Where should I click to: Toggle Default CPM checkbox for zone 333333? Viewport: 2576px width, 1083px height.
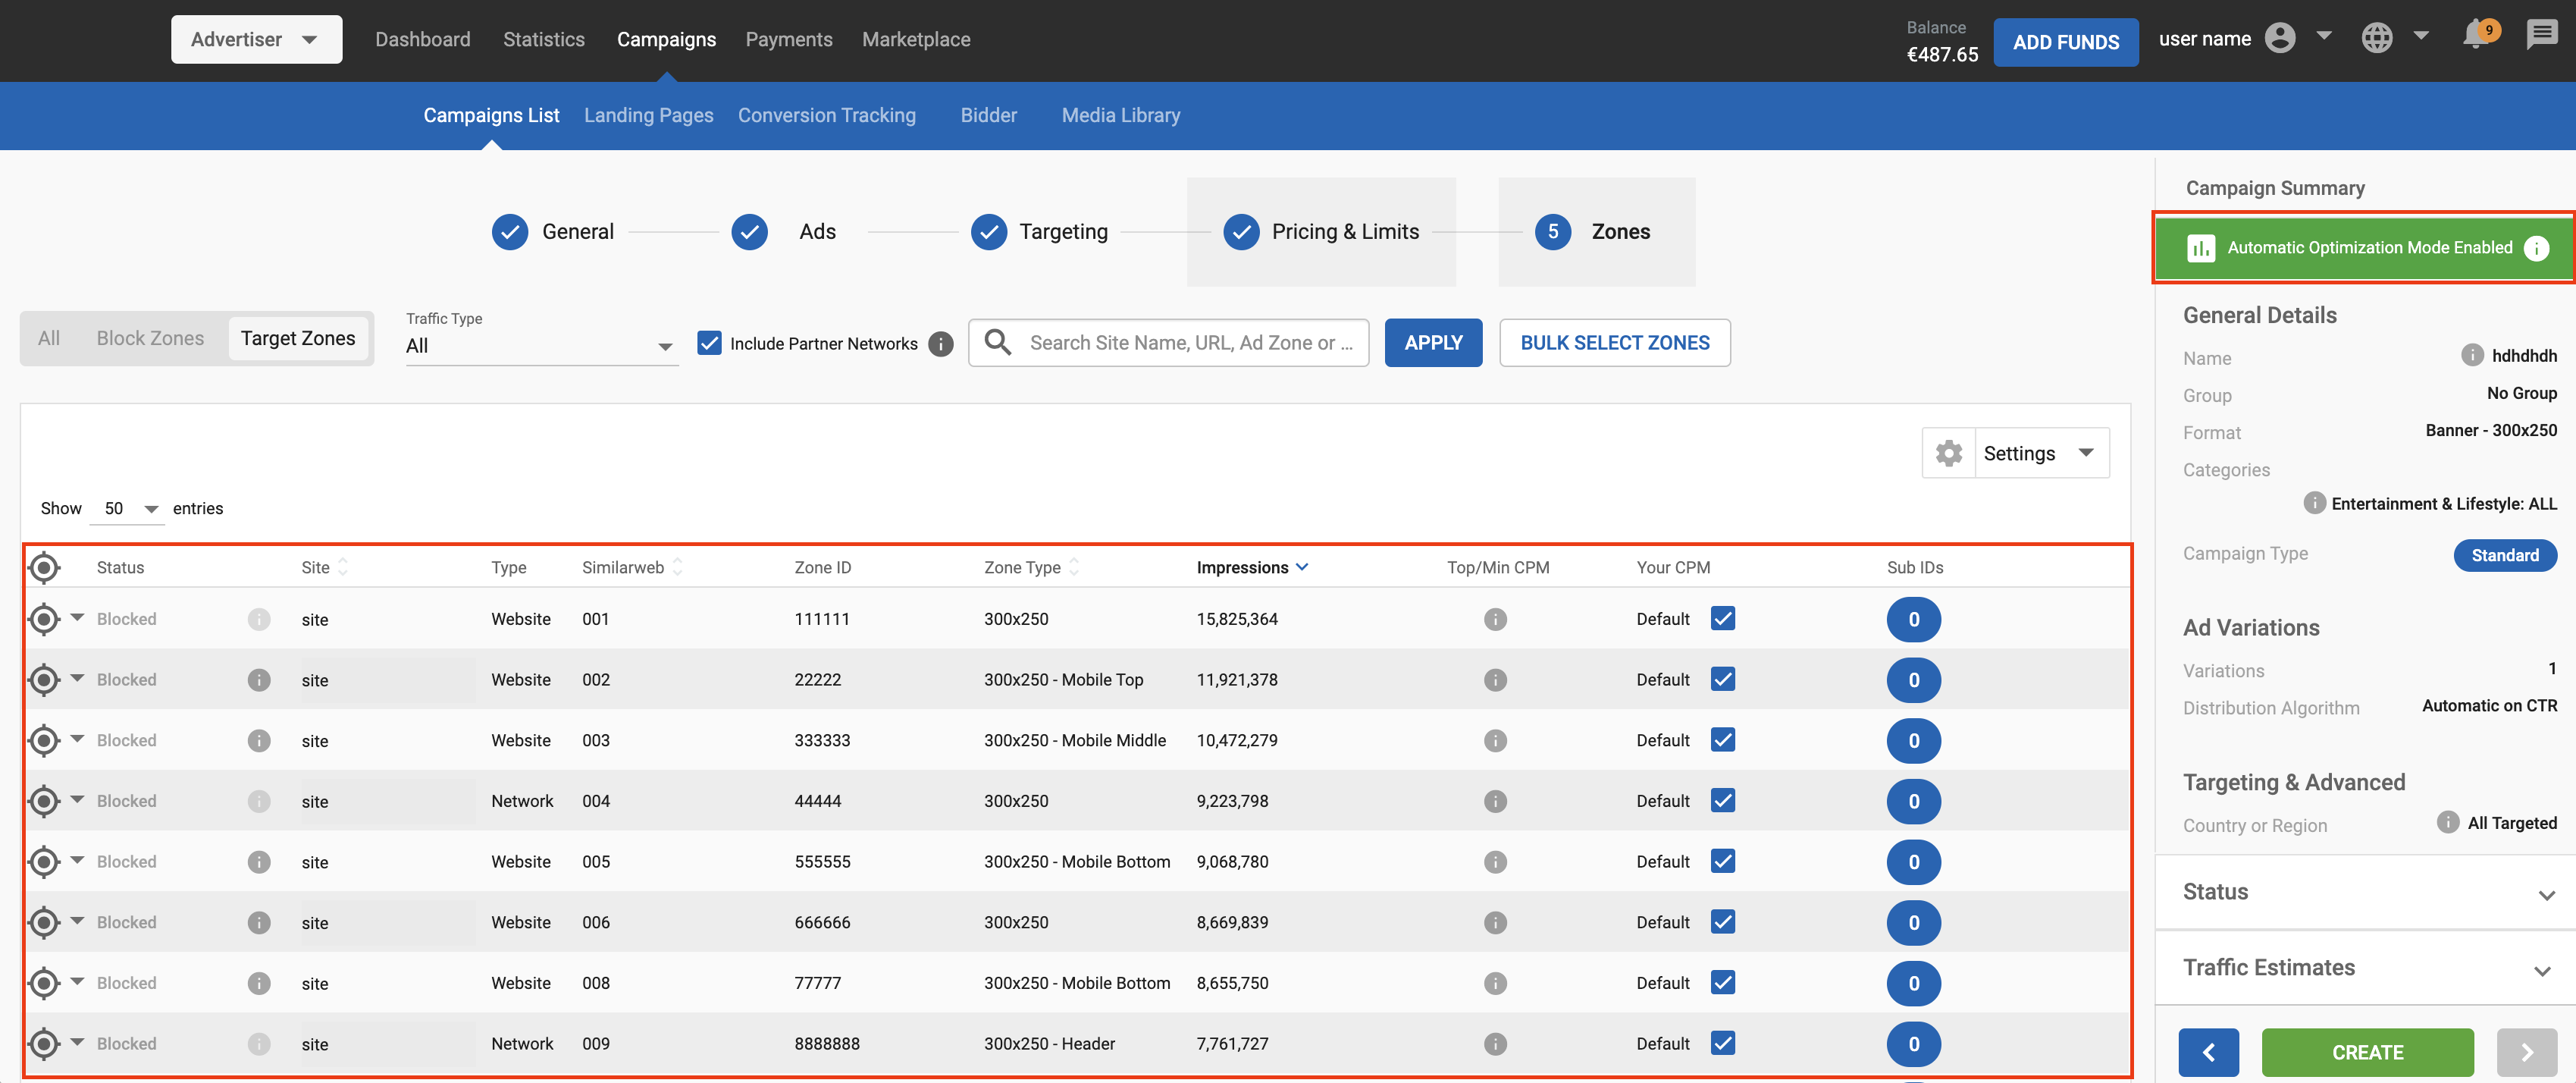tap(1722, 740)
